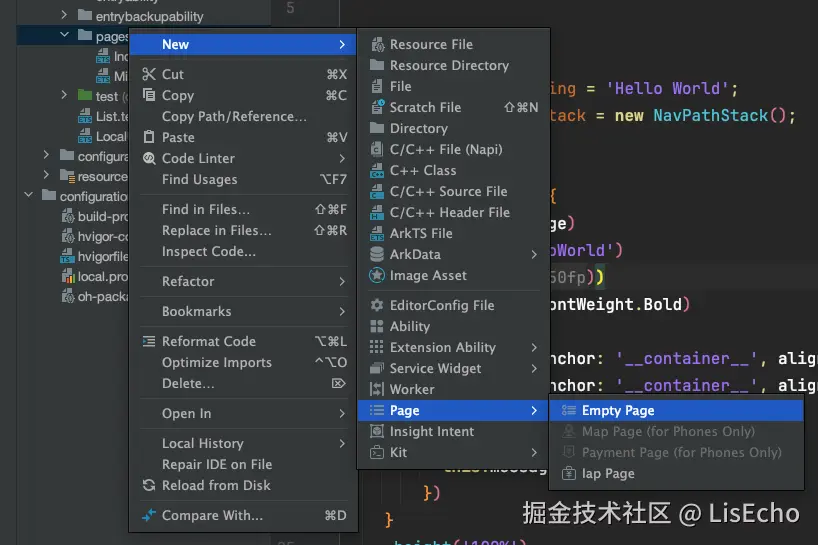
Task: Click the C/C++ Header File icon
Action: point(377,212)
